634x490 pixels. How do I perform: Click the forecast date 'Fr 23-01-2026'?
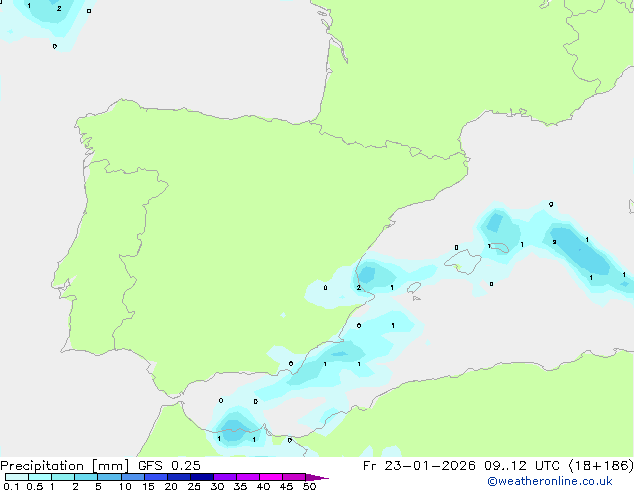click(419, 466)
